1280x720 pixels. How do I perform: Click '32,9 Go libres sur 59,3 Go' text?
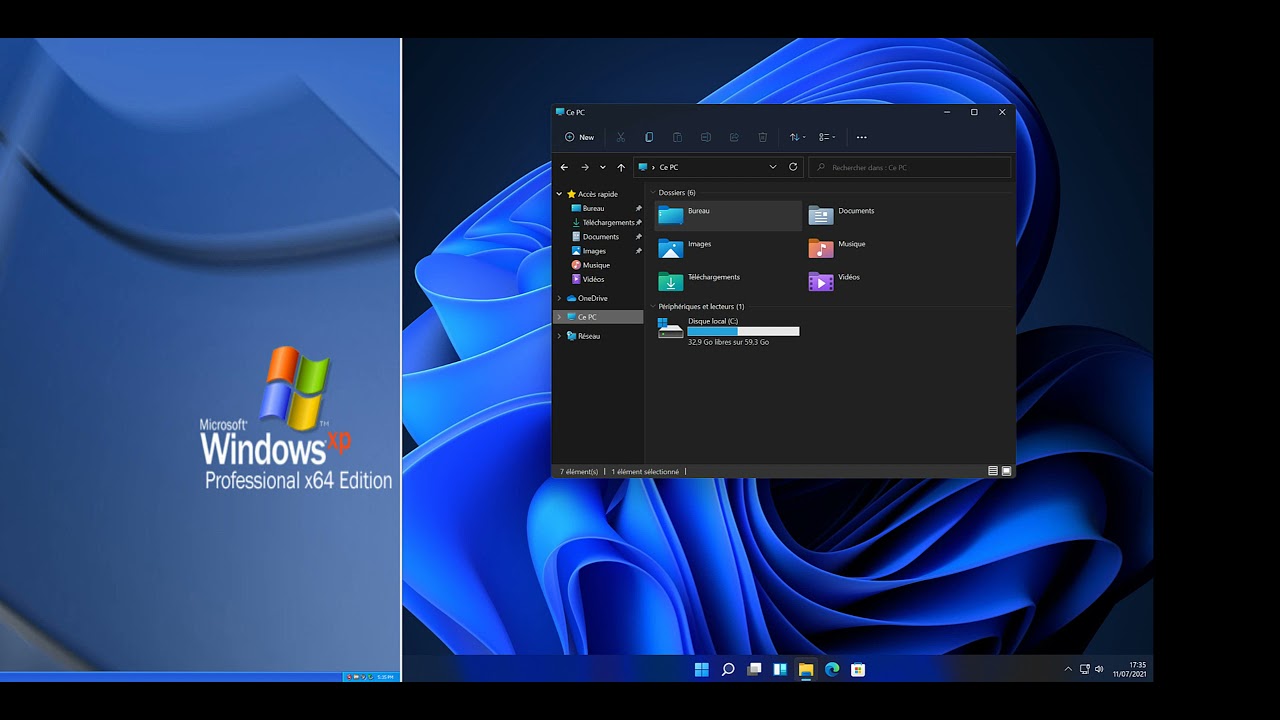(x=729, y=342)
